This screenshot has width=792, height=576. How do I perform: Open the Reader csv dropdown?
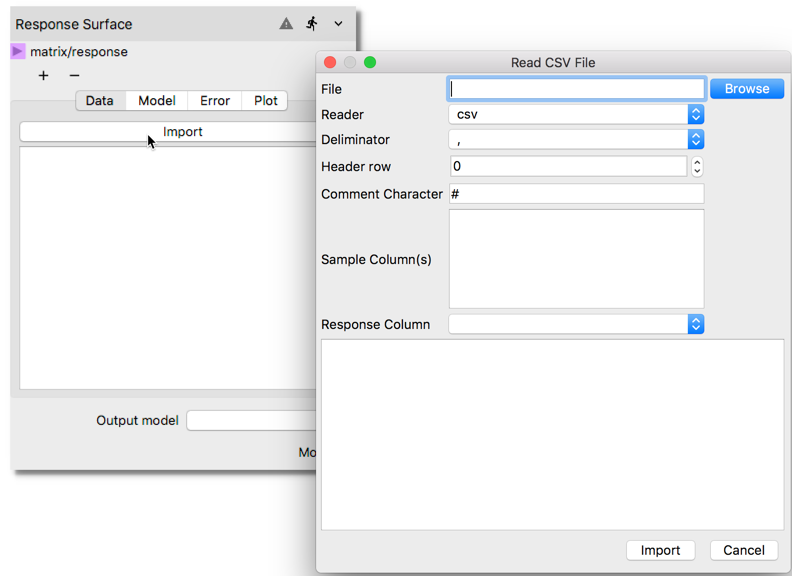(577, 115)
